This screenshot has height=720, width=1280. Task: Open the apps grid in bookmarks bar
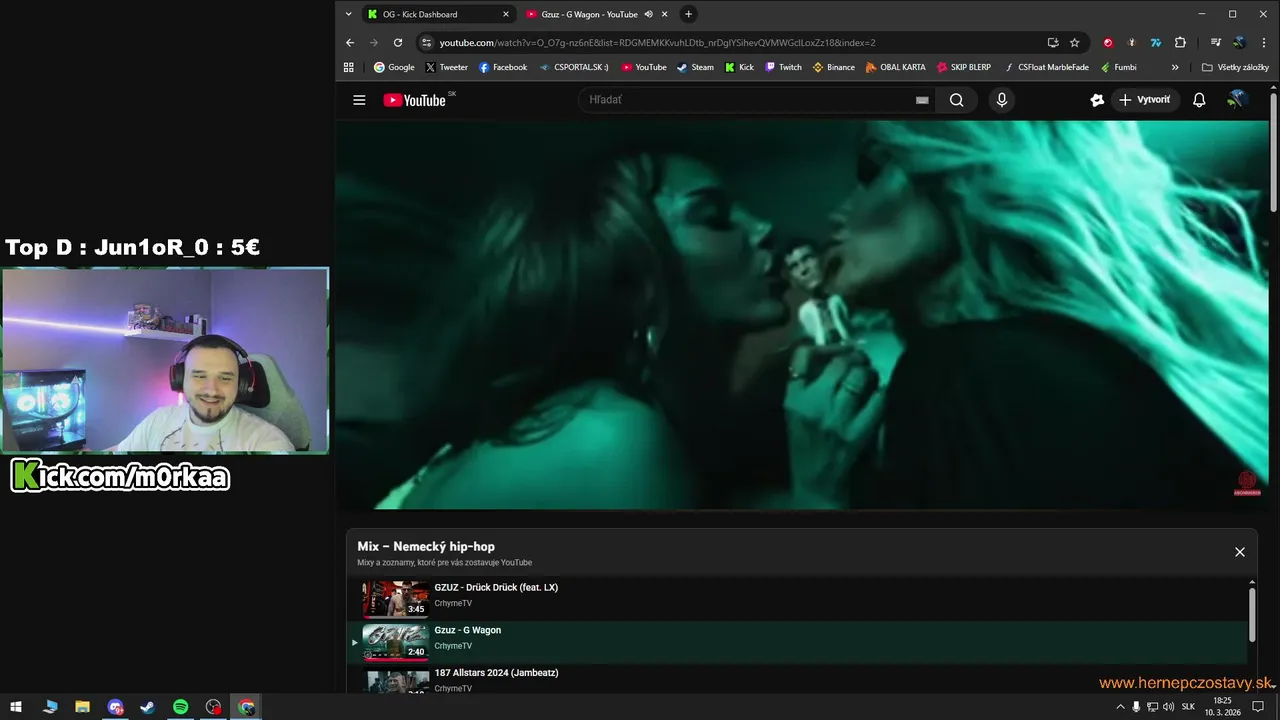[x=349, y=67]
